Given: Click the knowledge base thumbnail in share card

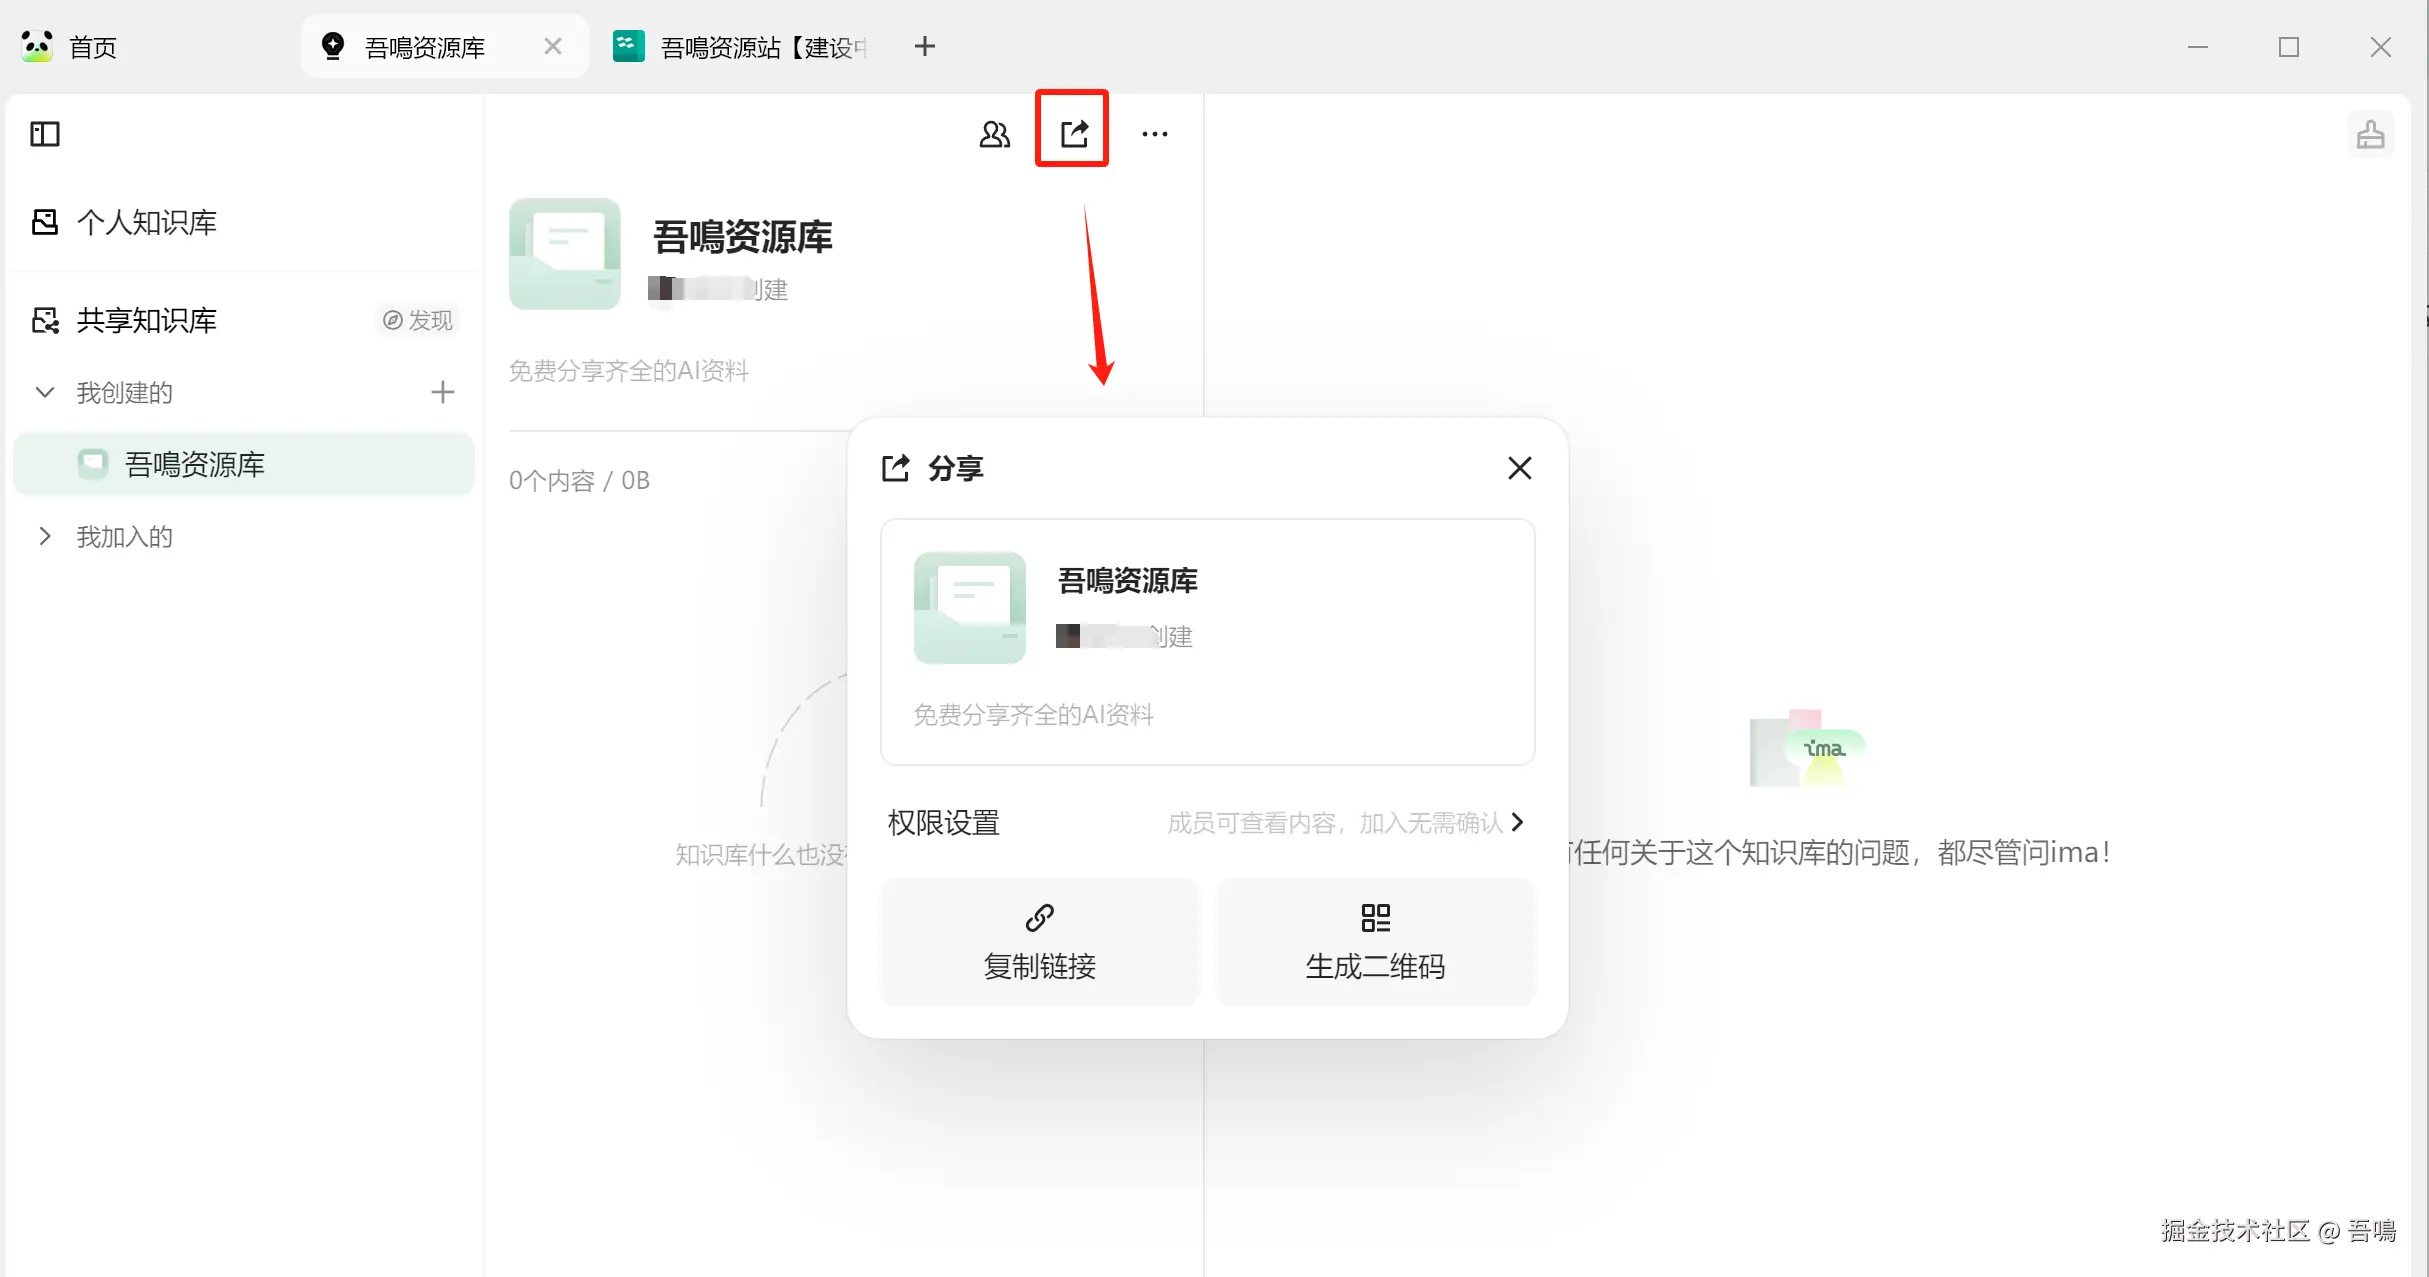Looking at the screenshot, I should point(969,607).
